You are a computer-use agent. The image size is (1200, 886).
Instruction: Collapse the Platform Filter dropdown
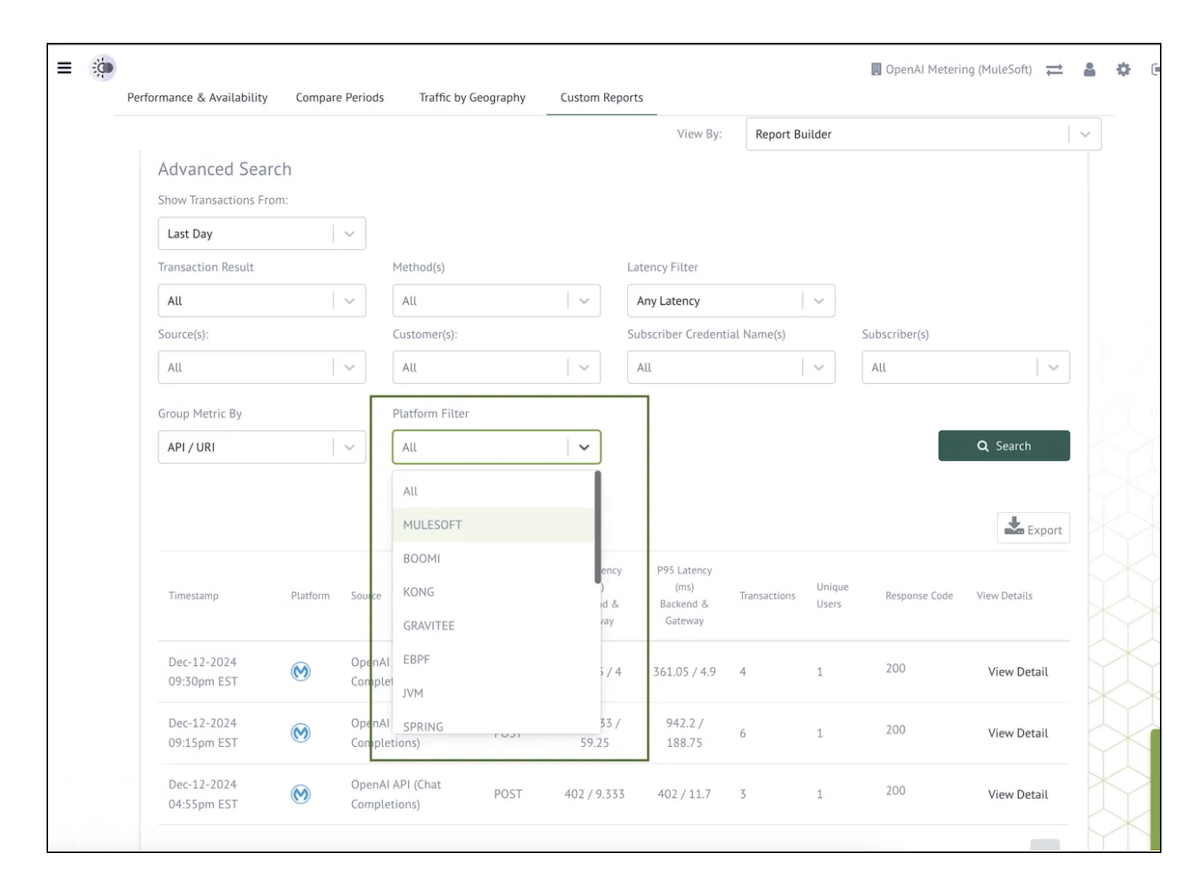[x=497, y=447]
